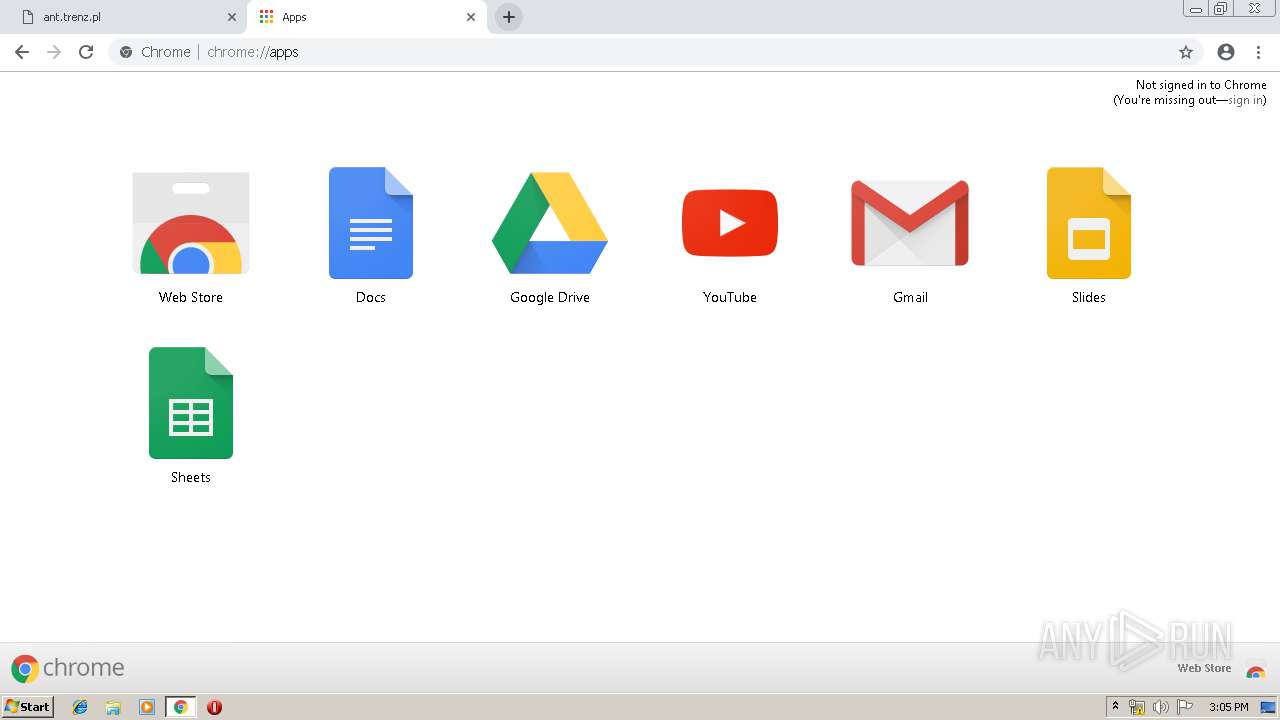Select the Apps tab
This screenshot has width=1280, height=720.
coord(366,17)
